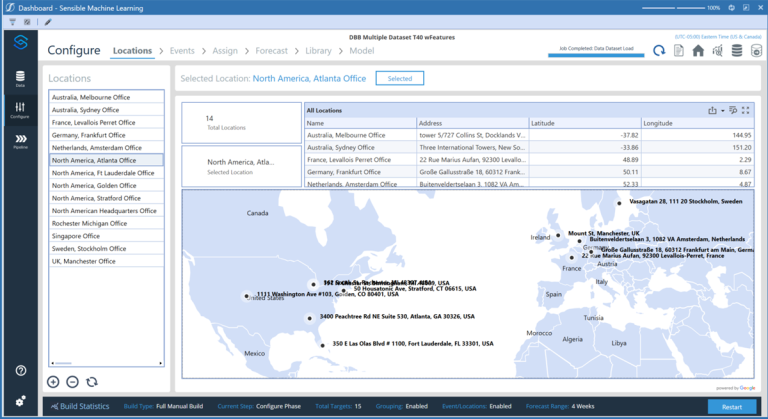Select Australia, Sydney Office in list
Image resolution: width=768 pixels, height=419 pixels.
[106, 110]
